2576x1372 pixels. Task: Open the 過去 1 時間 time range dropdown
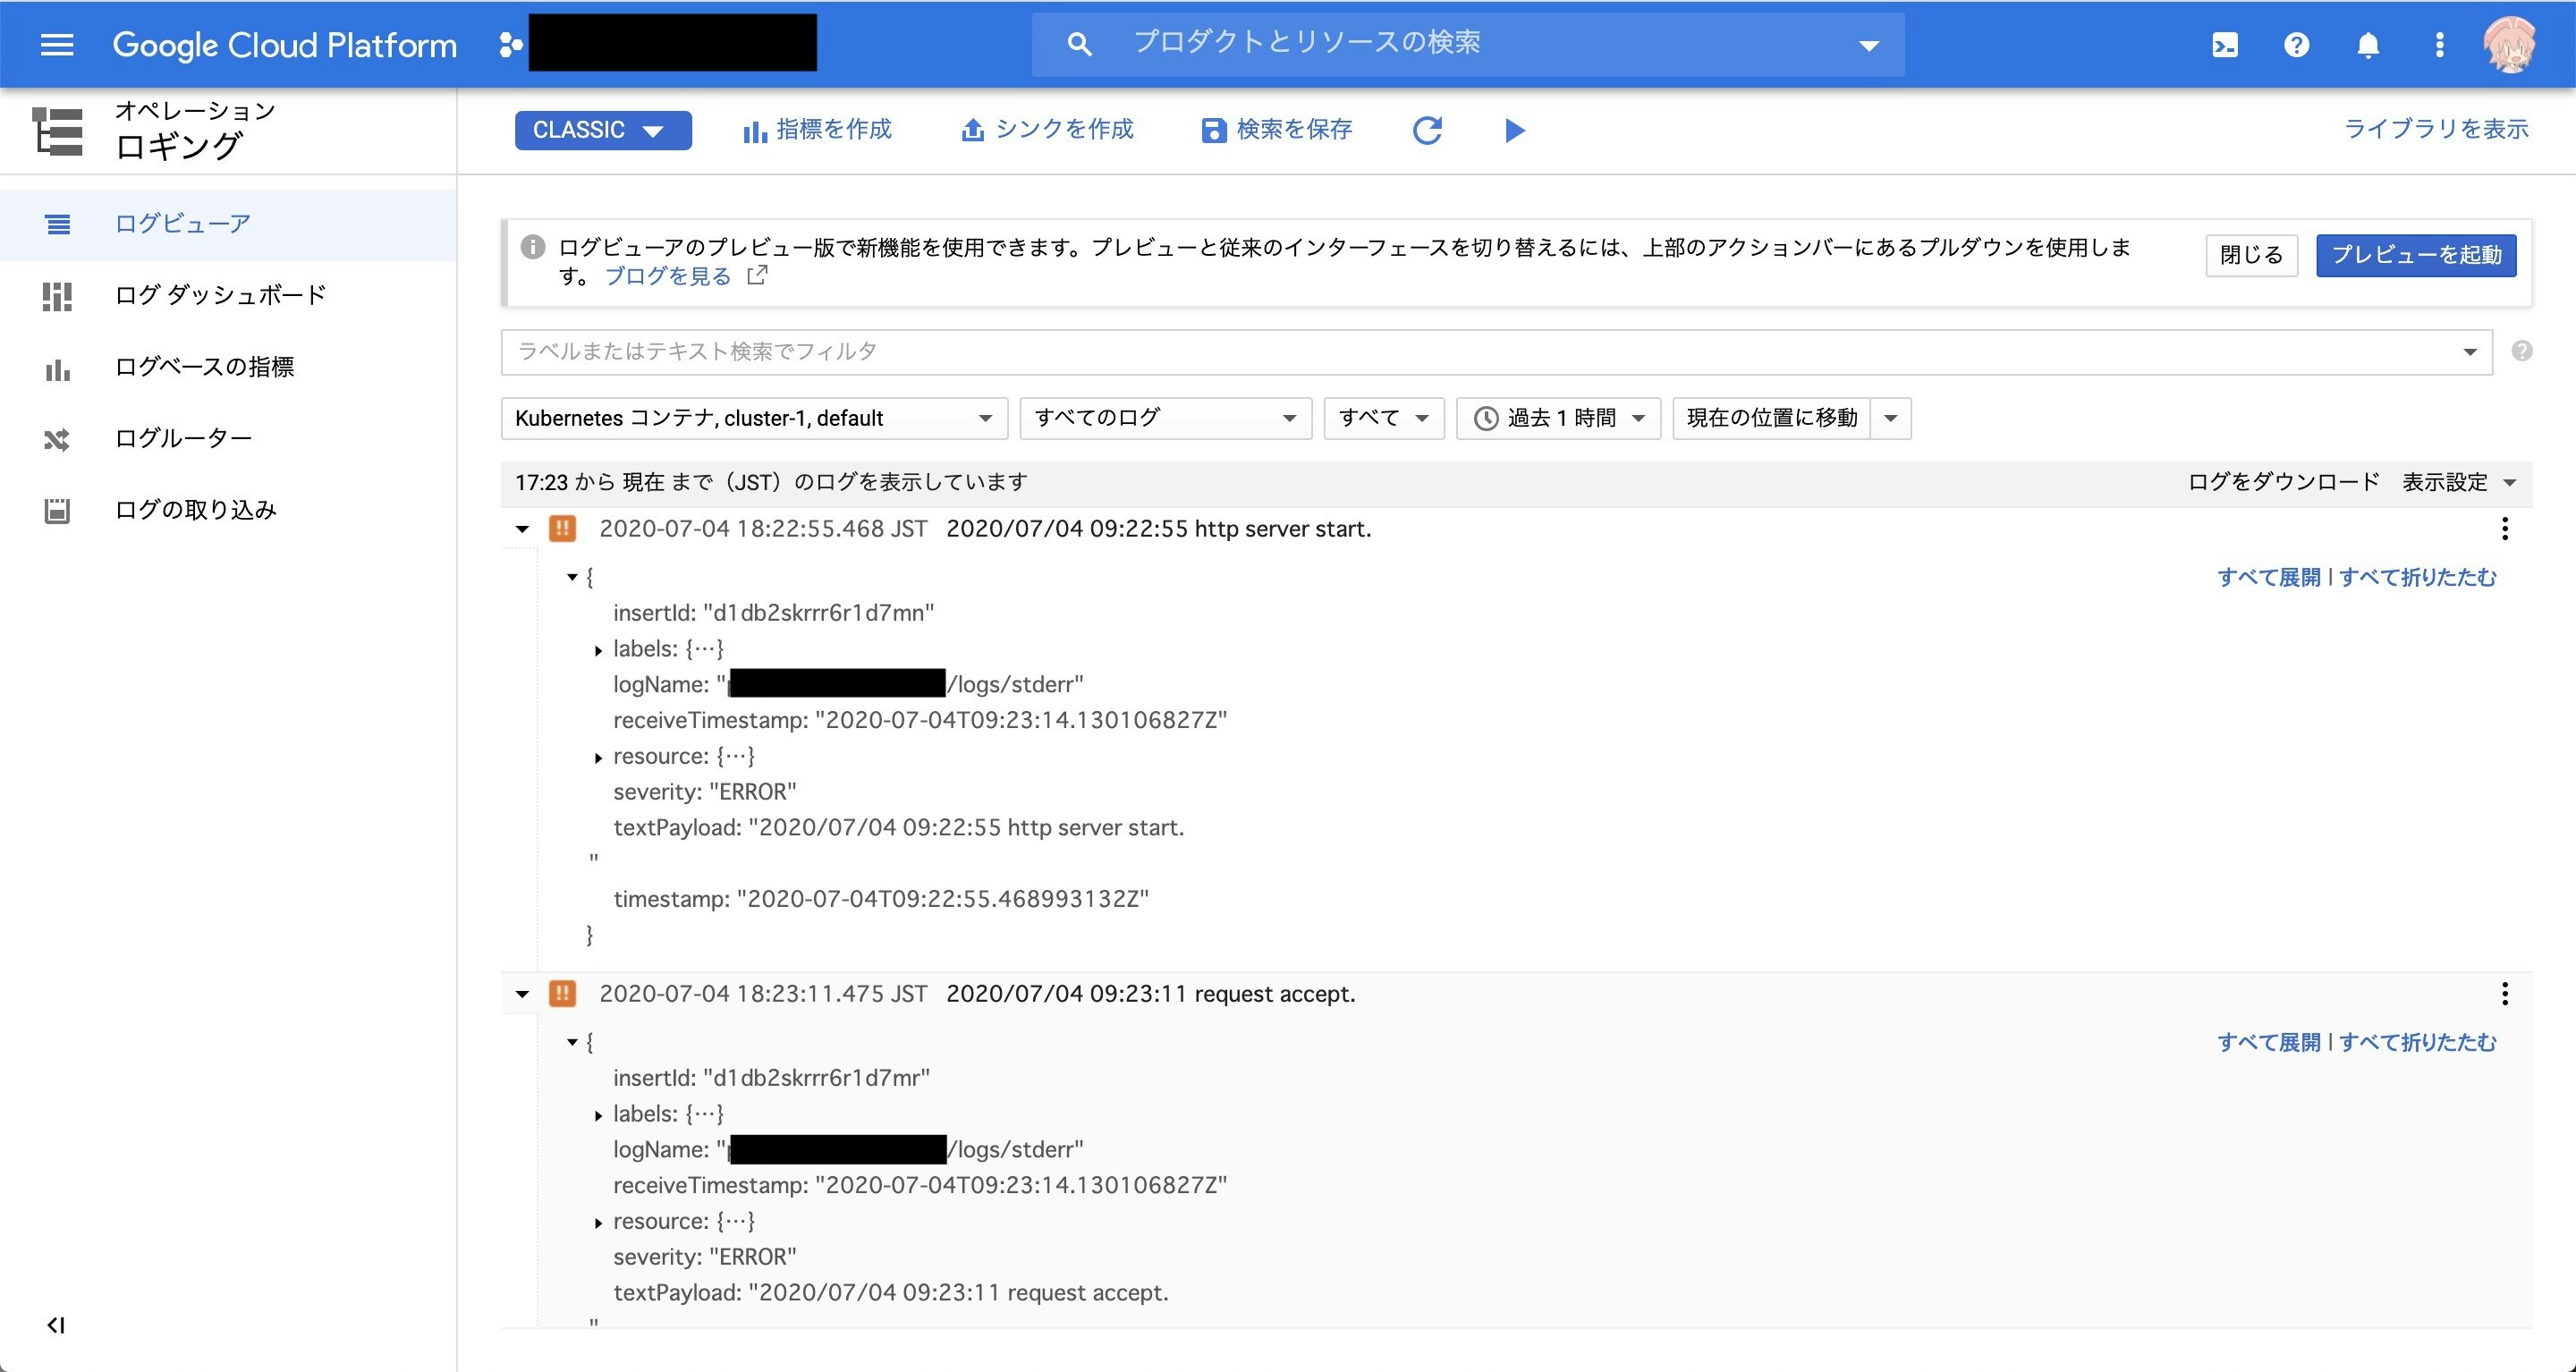1558,418
